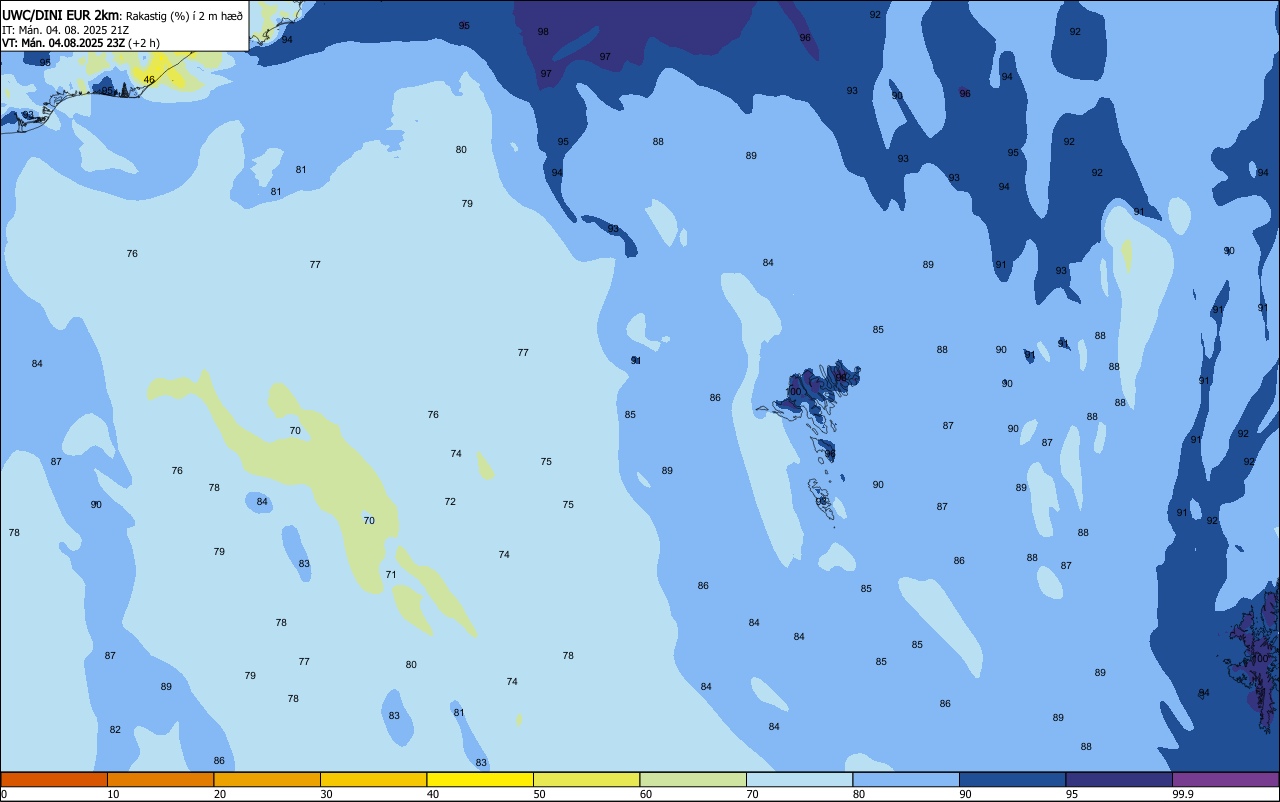Click the title text 'UWC/DINI EUR 2km'
Image resolution: width=1280 pixels, height=802 pixels.
click(x=61, y=15)
